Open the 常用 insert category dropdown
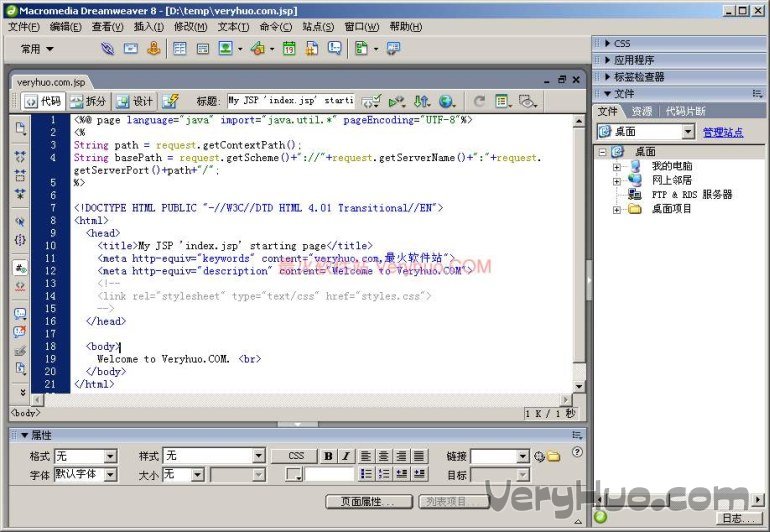 tap(37, 49)
